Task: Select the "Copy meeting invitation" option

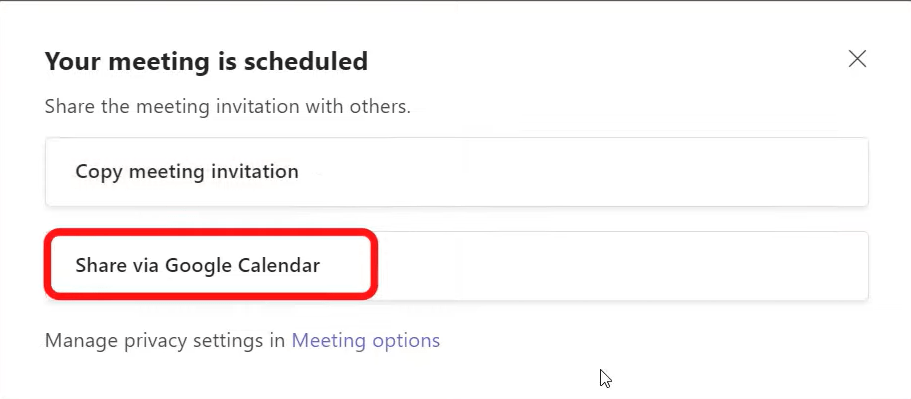Action: (457, 172)
